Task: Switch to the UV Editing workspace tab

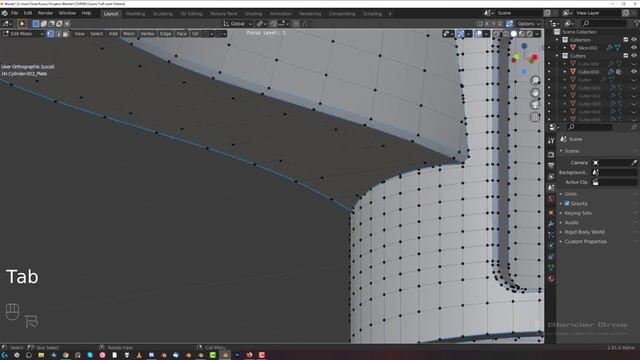Action: click(x=191, y=13)
